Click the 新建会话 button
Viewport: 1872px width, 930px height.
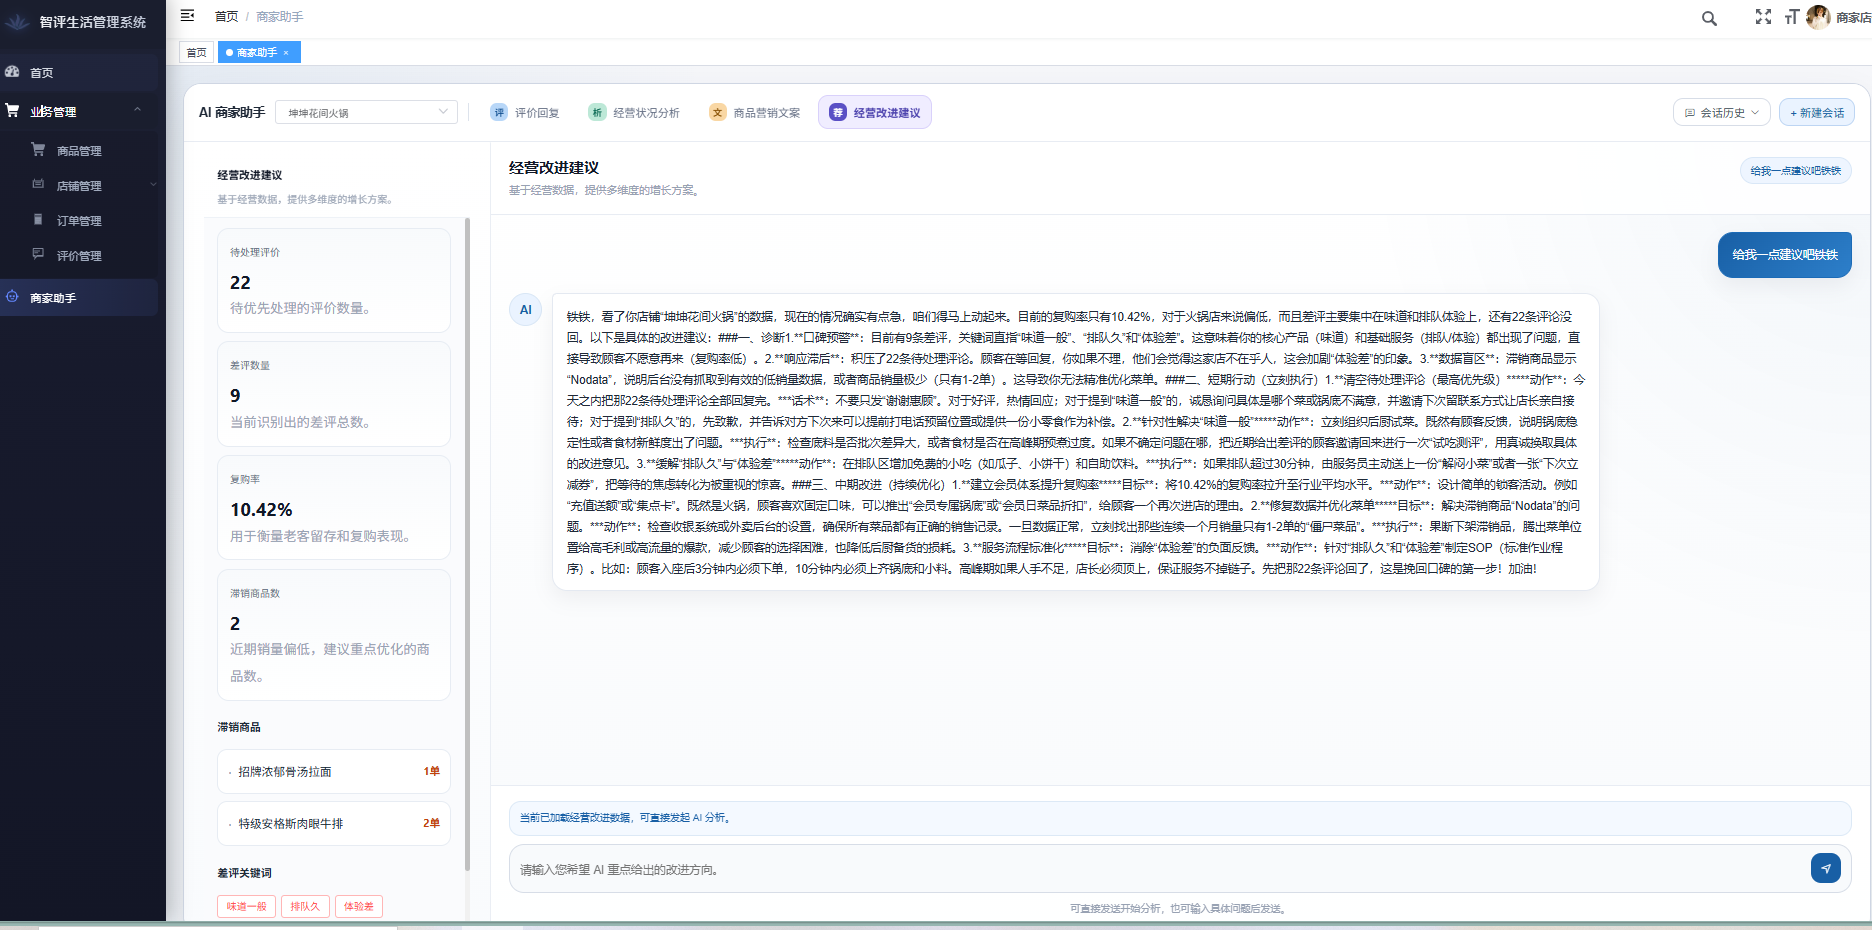pos(1816,112)
